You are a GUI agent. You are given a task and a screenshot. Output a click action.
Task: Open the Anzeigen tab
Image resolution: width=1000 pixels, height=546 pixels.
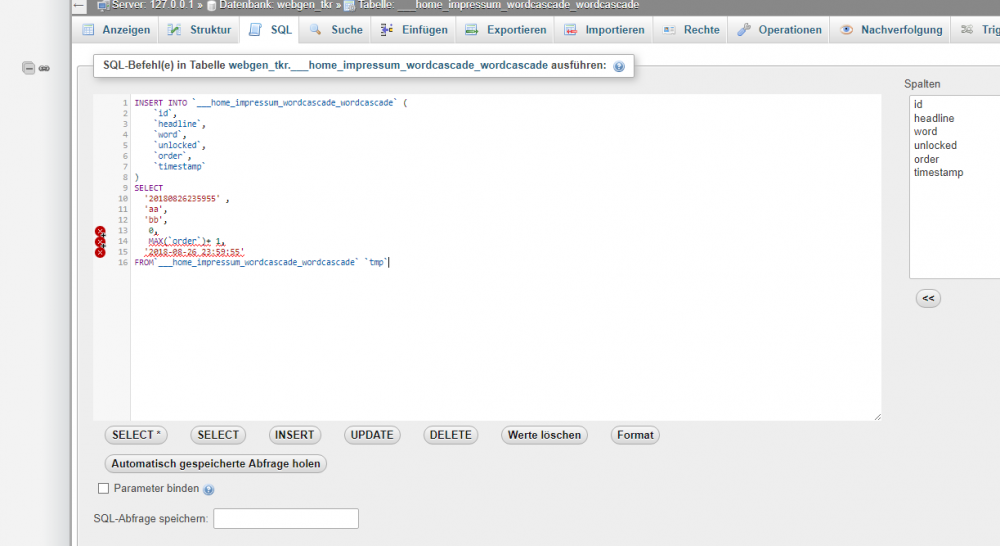(117, 30)
